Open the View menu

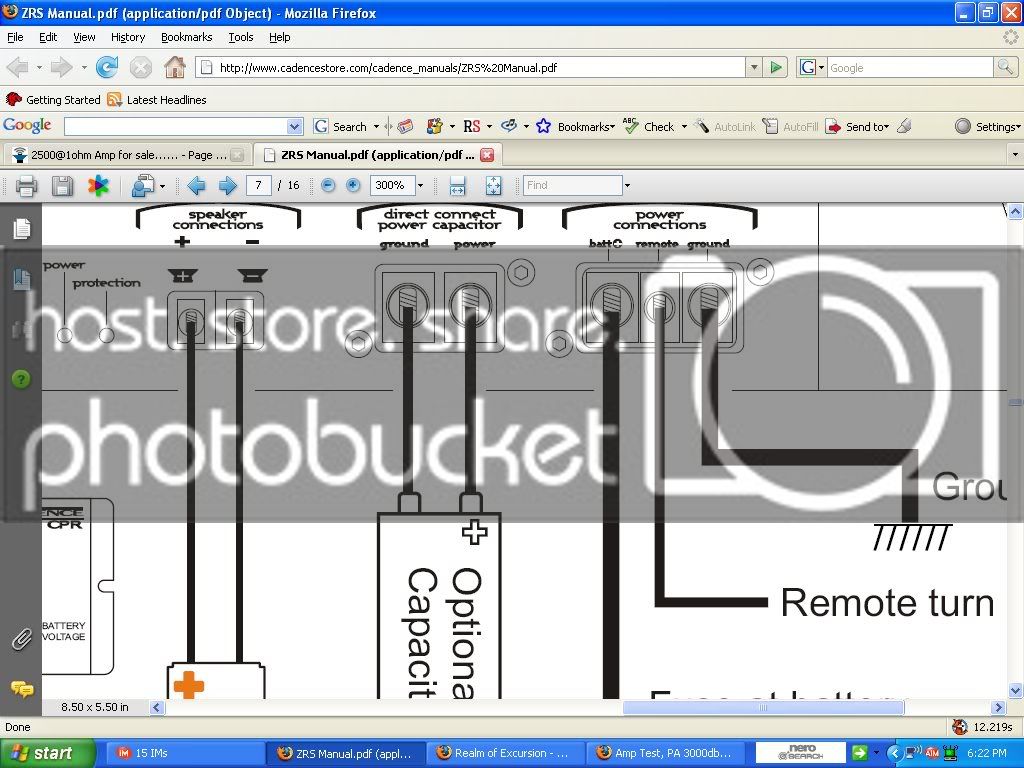[x=84, y=37]
